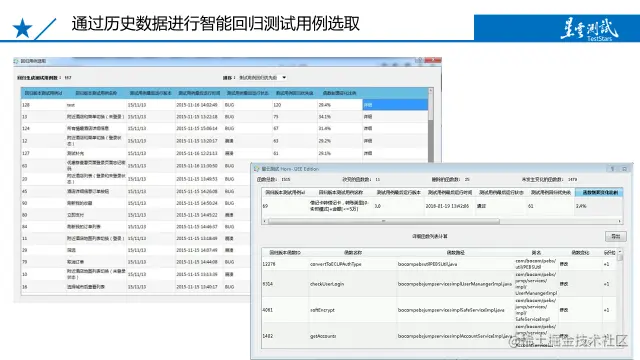Select function ID 9304
This screenshot has width=640, height=360.
pyautogui.click(x=267, y=284)
